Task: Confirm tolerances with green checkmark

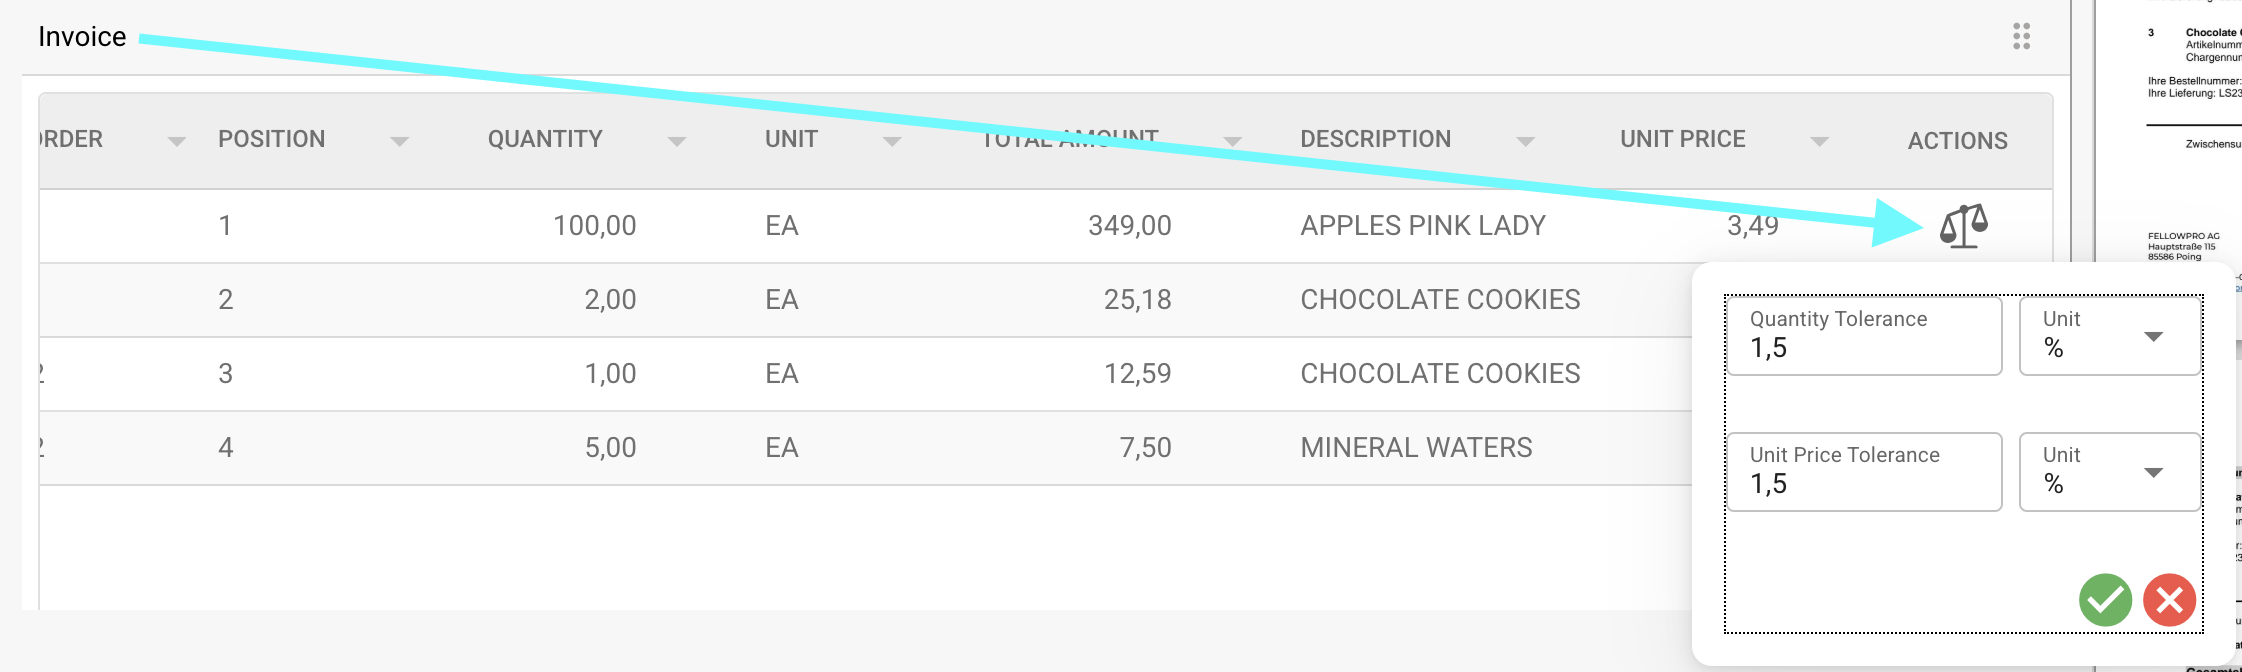Action: pos(2105,600)
